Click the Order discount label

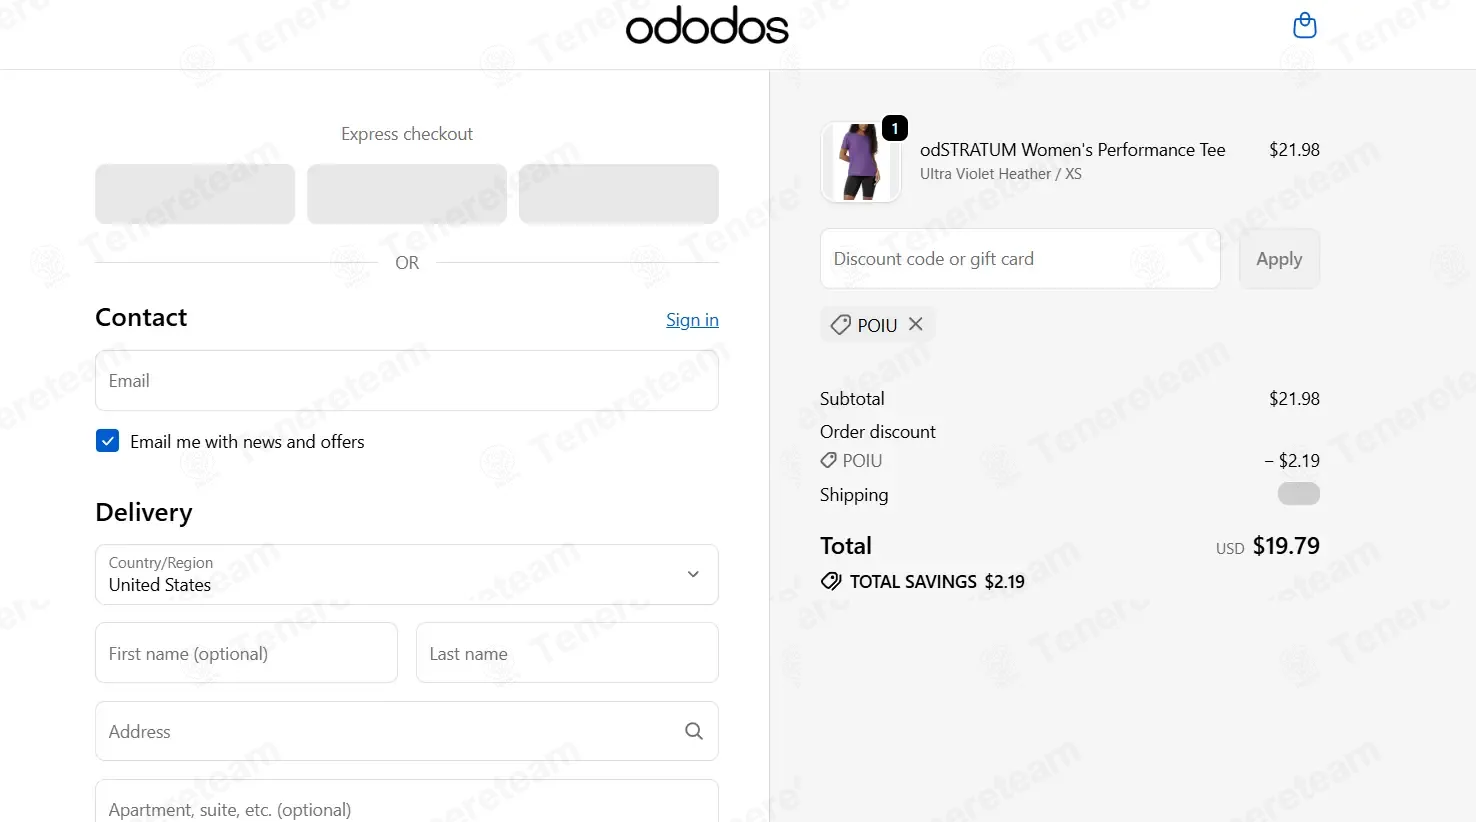coord(878,432)
